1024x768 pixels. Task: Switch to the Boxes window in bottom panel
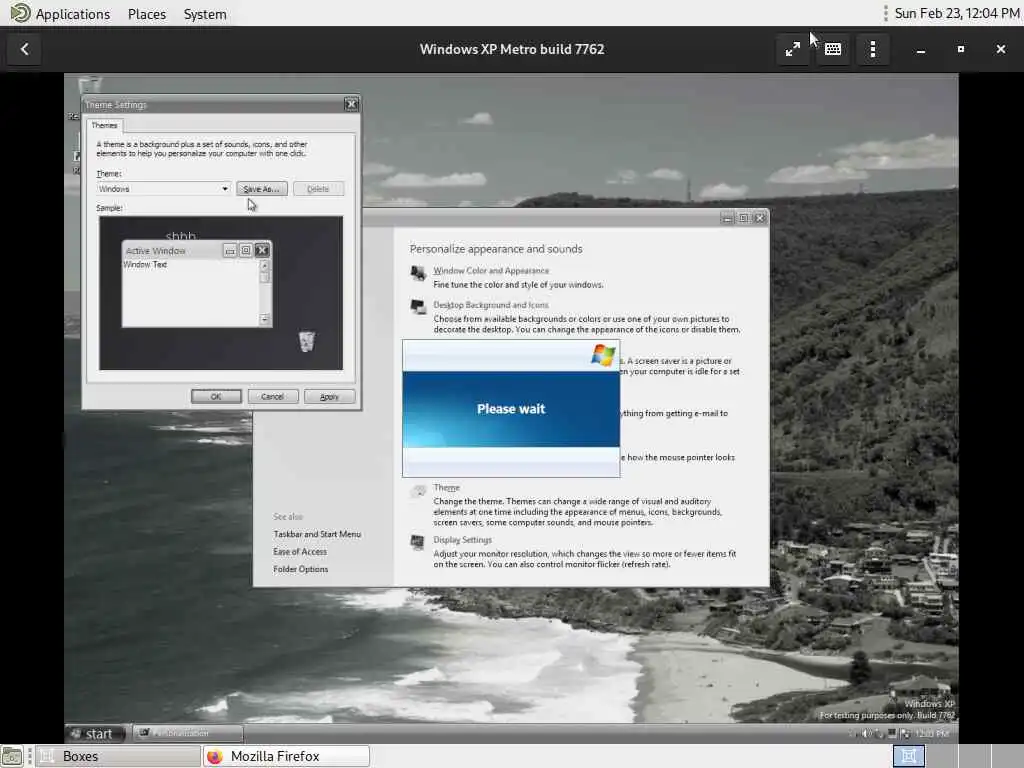118,756
